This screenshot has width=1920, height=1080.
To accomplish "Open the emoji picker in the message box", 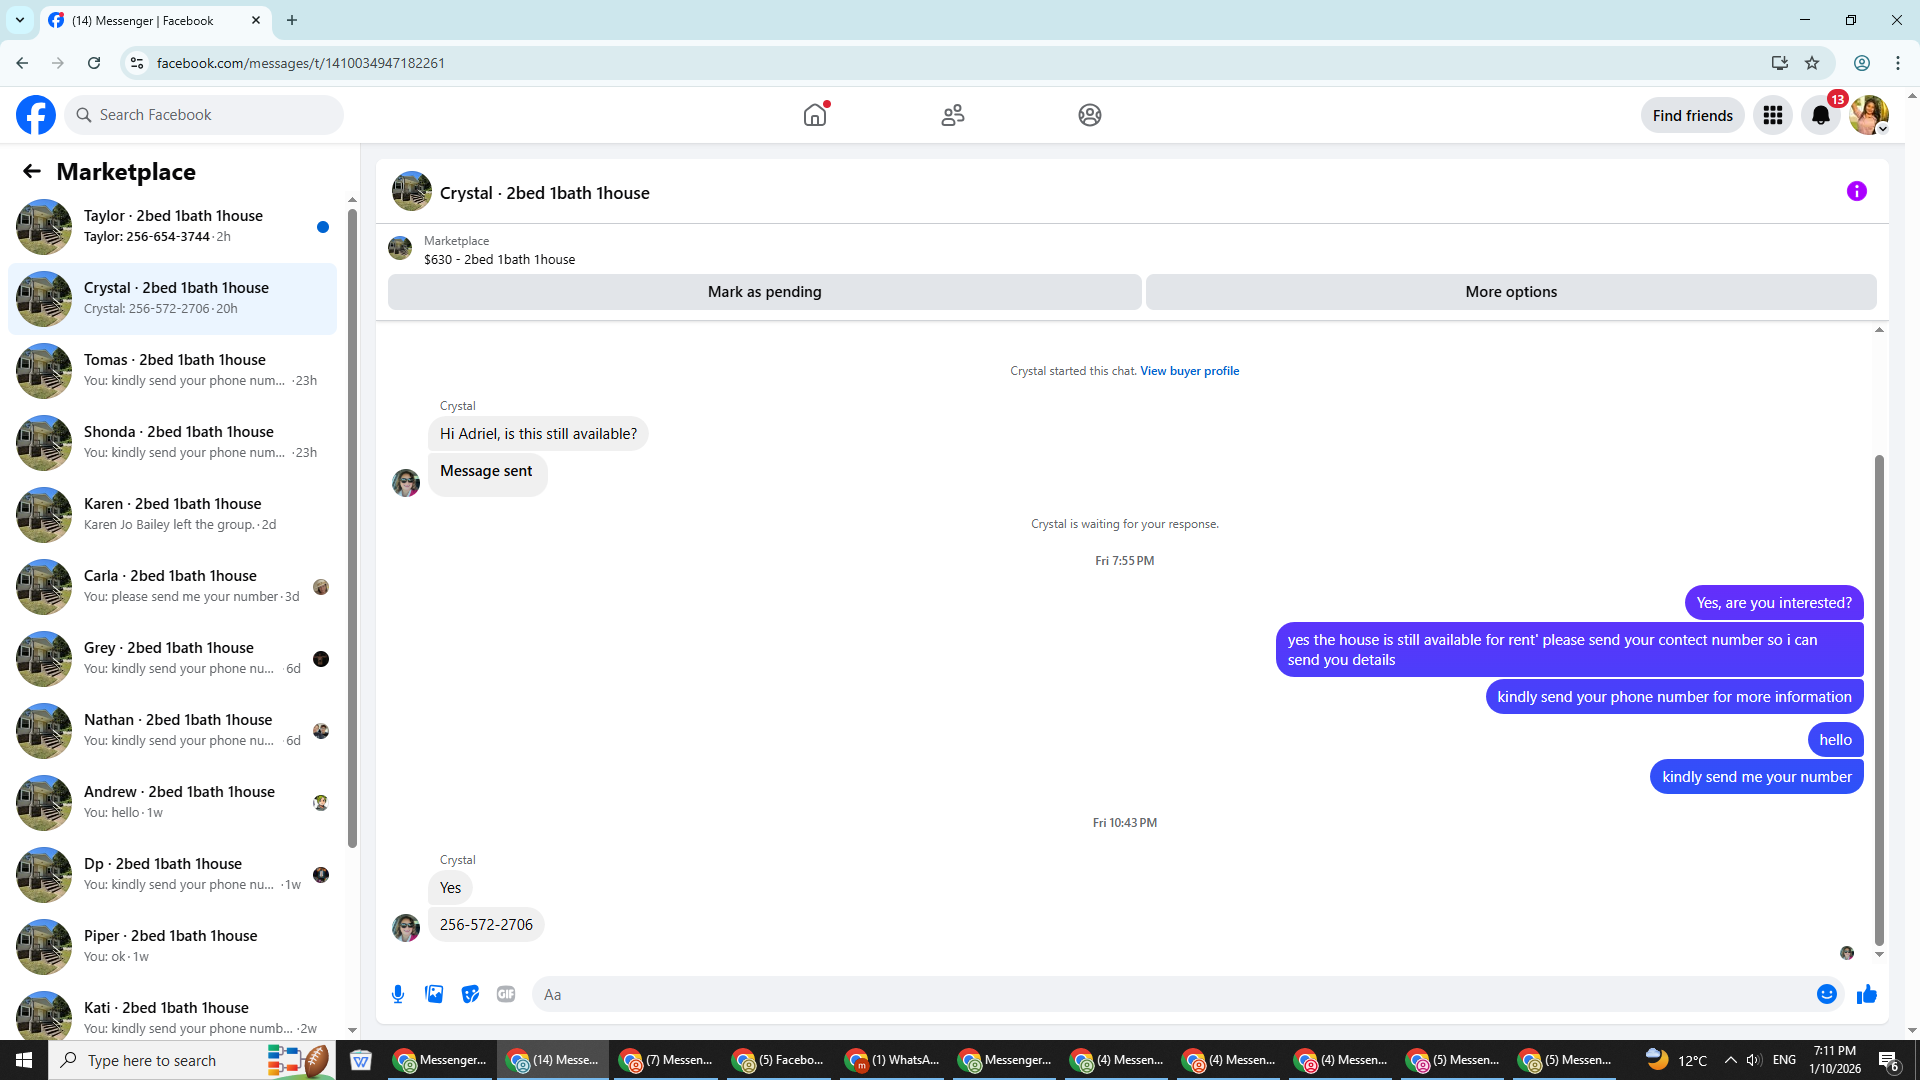I will pos(1826,994).
